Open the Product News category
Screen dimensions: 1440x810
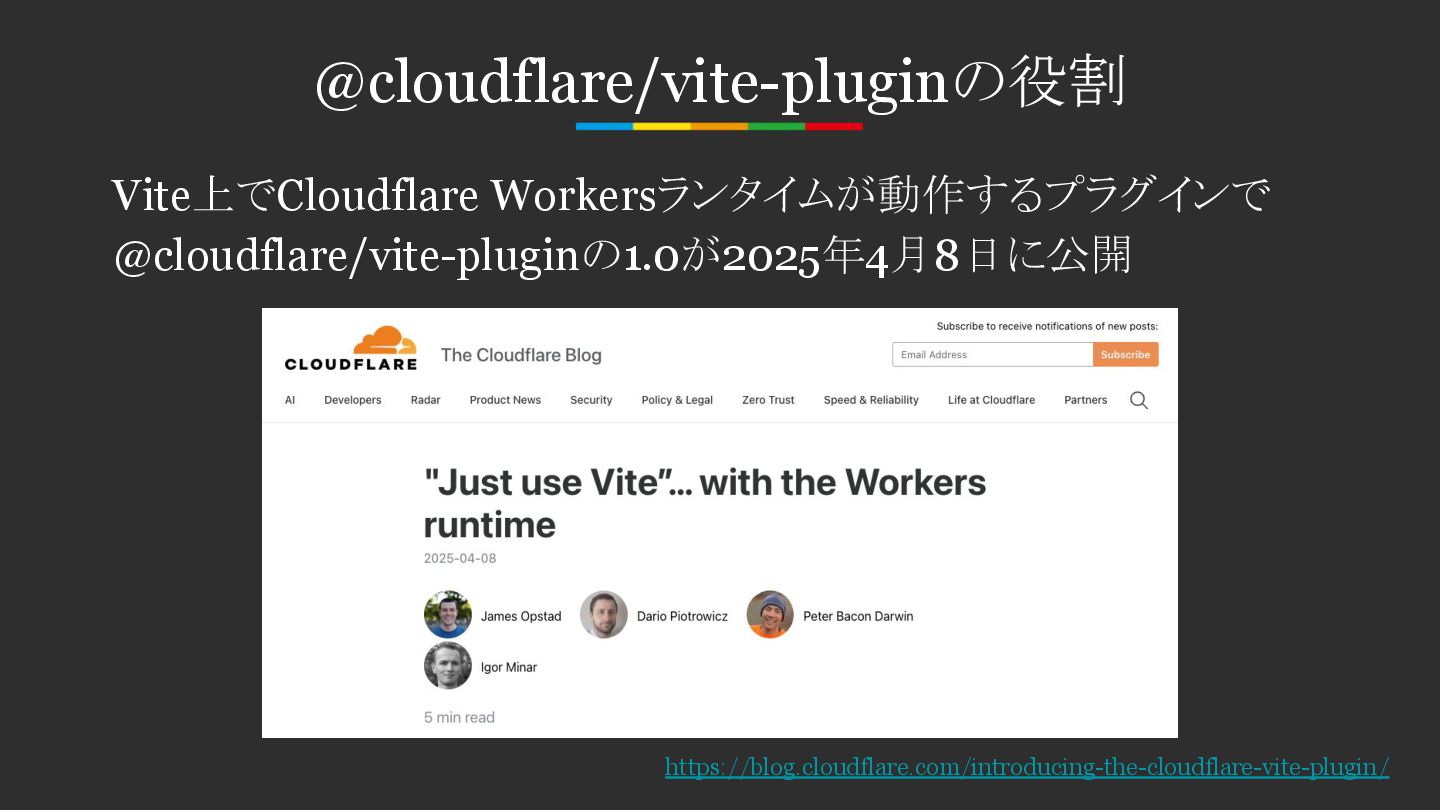(505, 400)
